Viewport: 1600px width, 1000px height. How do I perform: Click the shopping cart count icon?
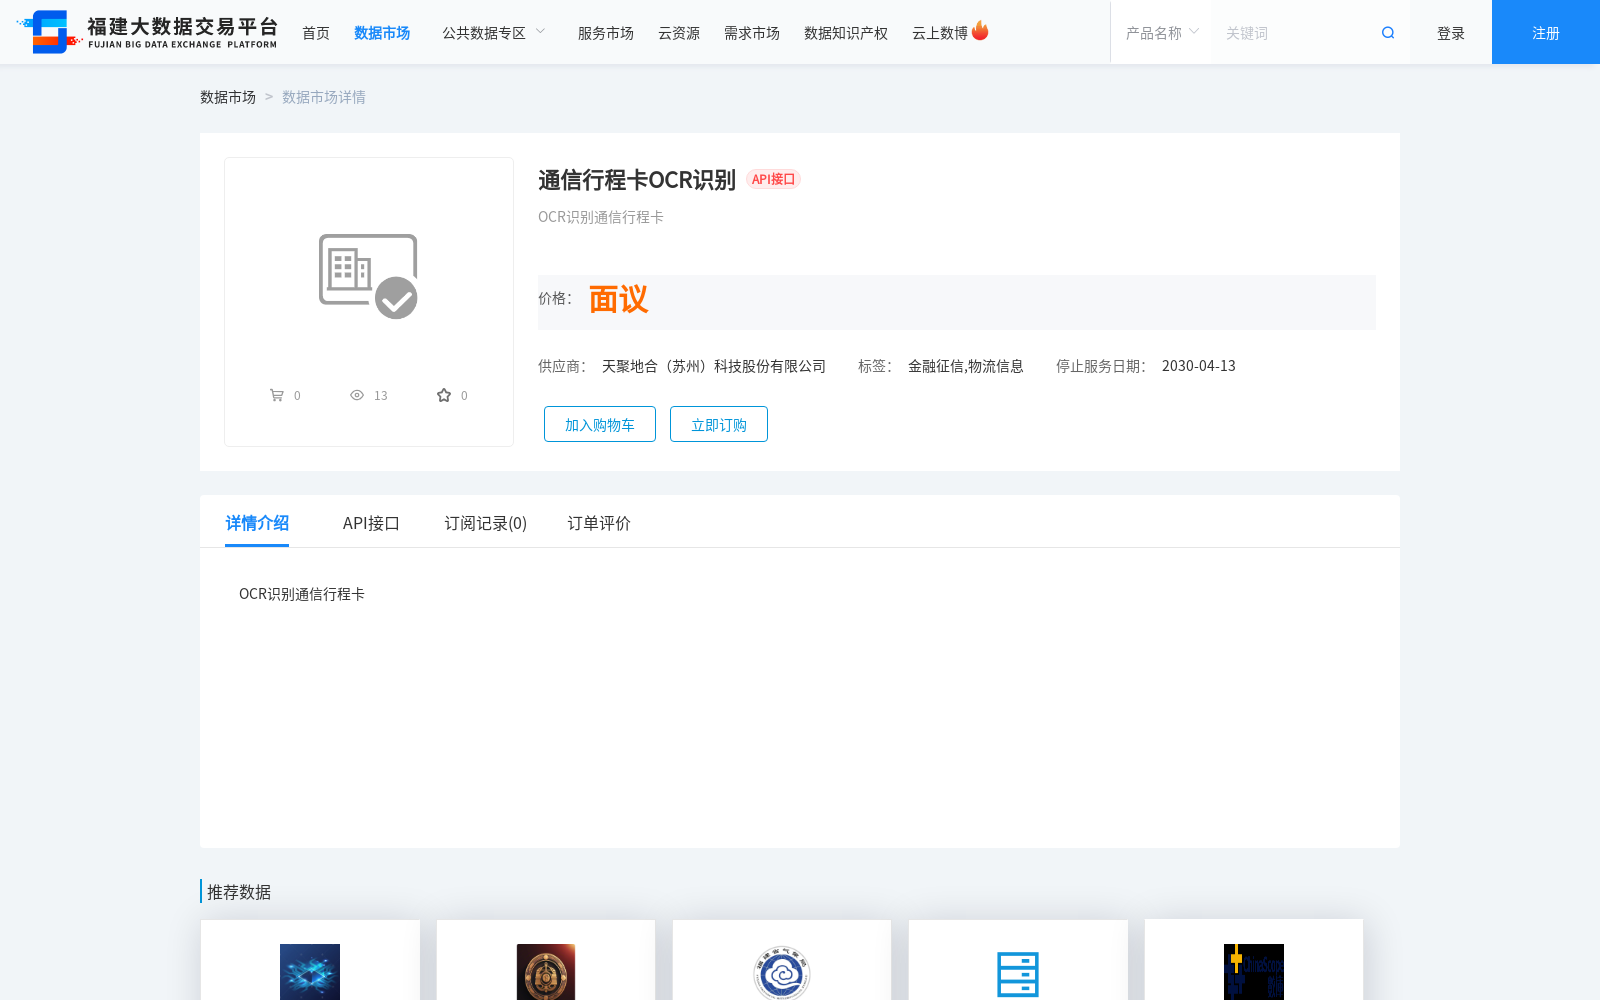[277, 395]
